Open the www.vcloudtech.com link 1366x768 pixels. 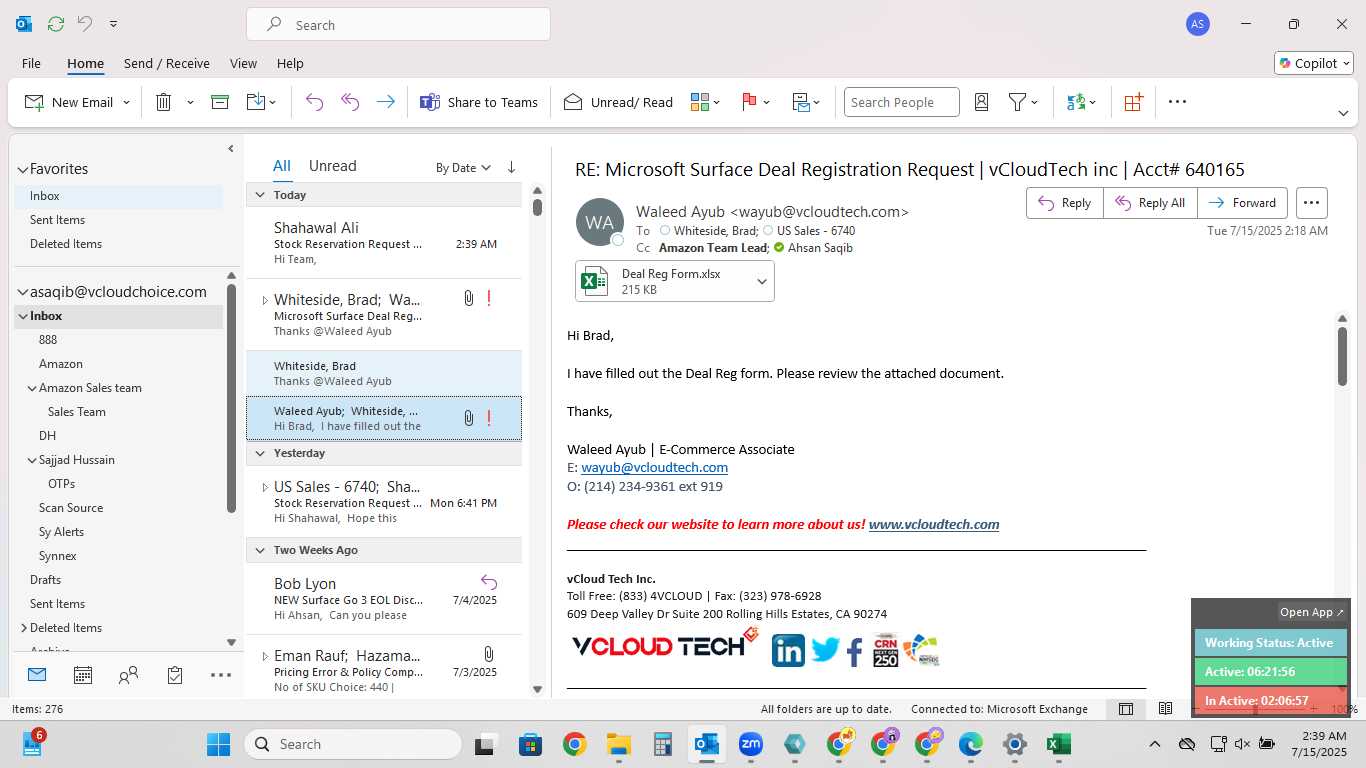click(x=934, y=524)
